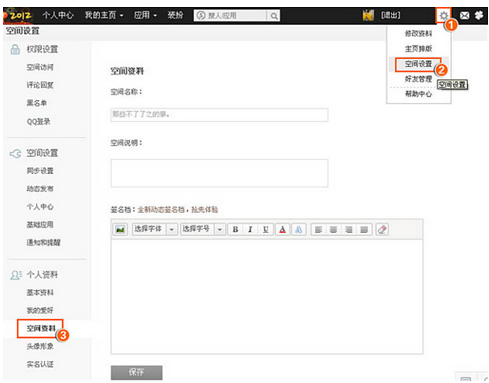Select 空间设置 in the gear dropdown menu
Screen dimensions: 489x383
click(418, 64)
